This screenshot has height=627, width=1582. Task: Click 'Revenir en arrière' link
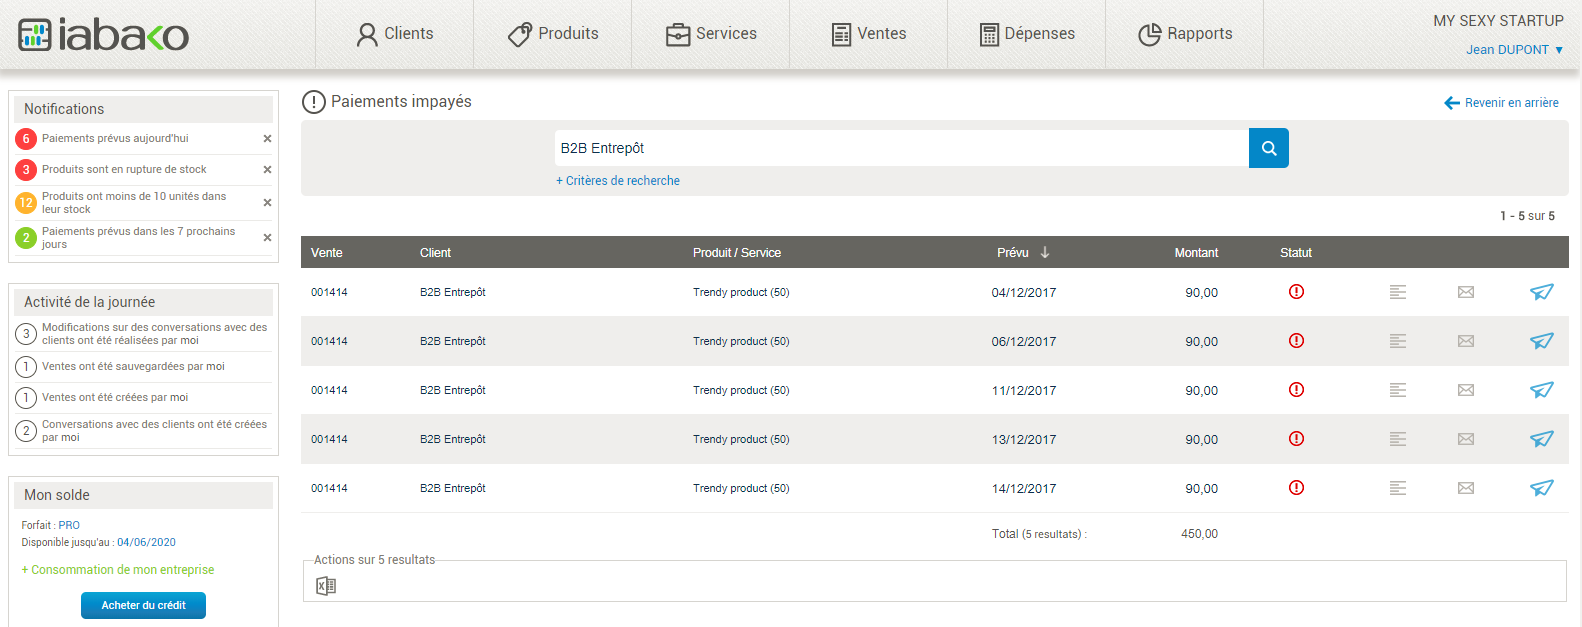1501,103
